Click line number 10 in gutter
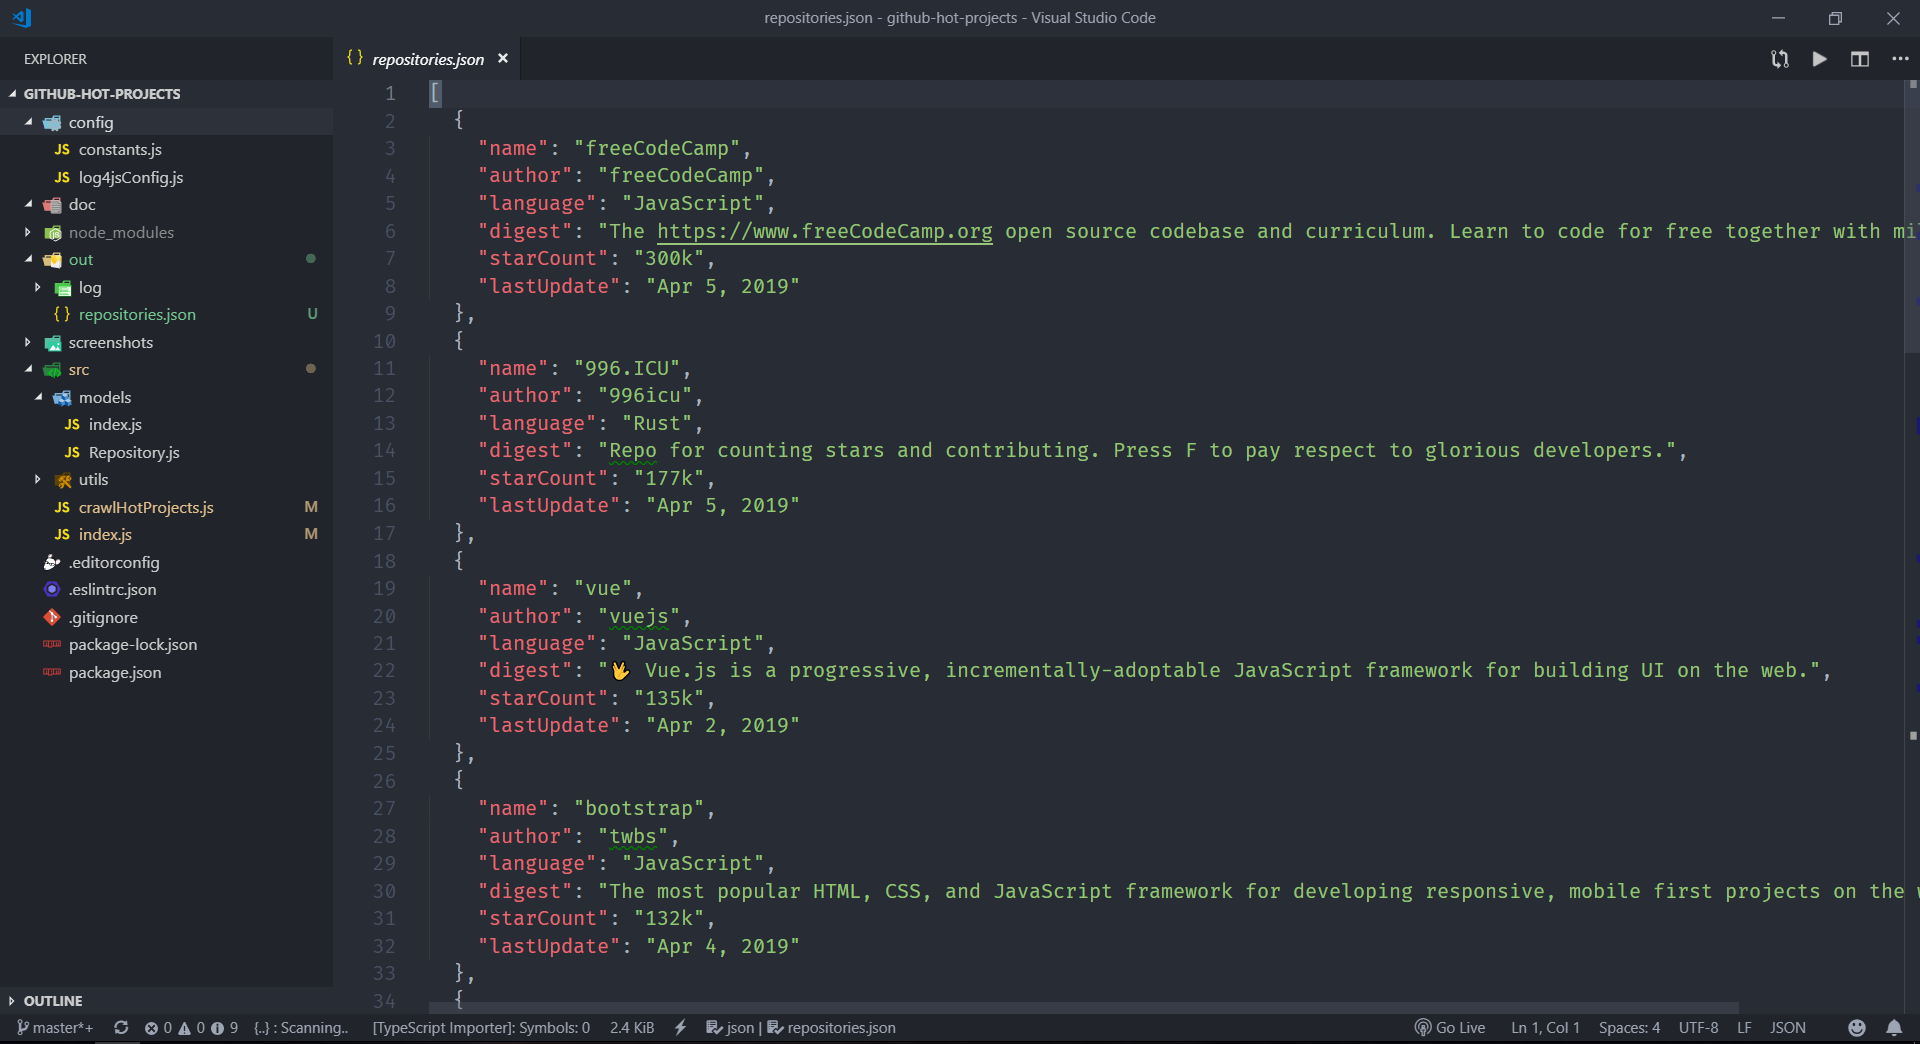 click(x=385, y=341)
